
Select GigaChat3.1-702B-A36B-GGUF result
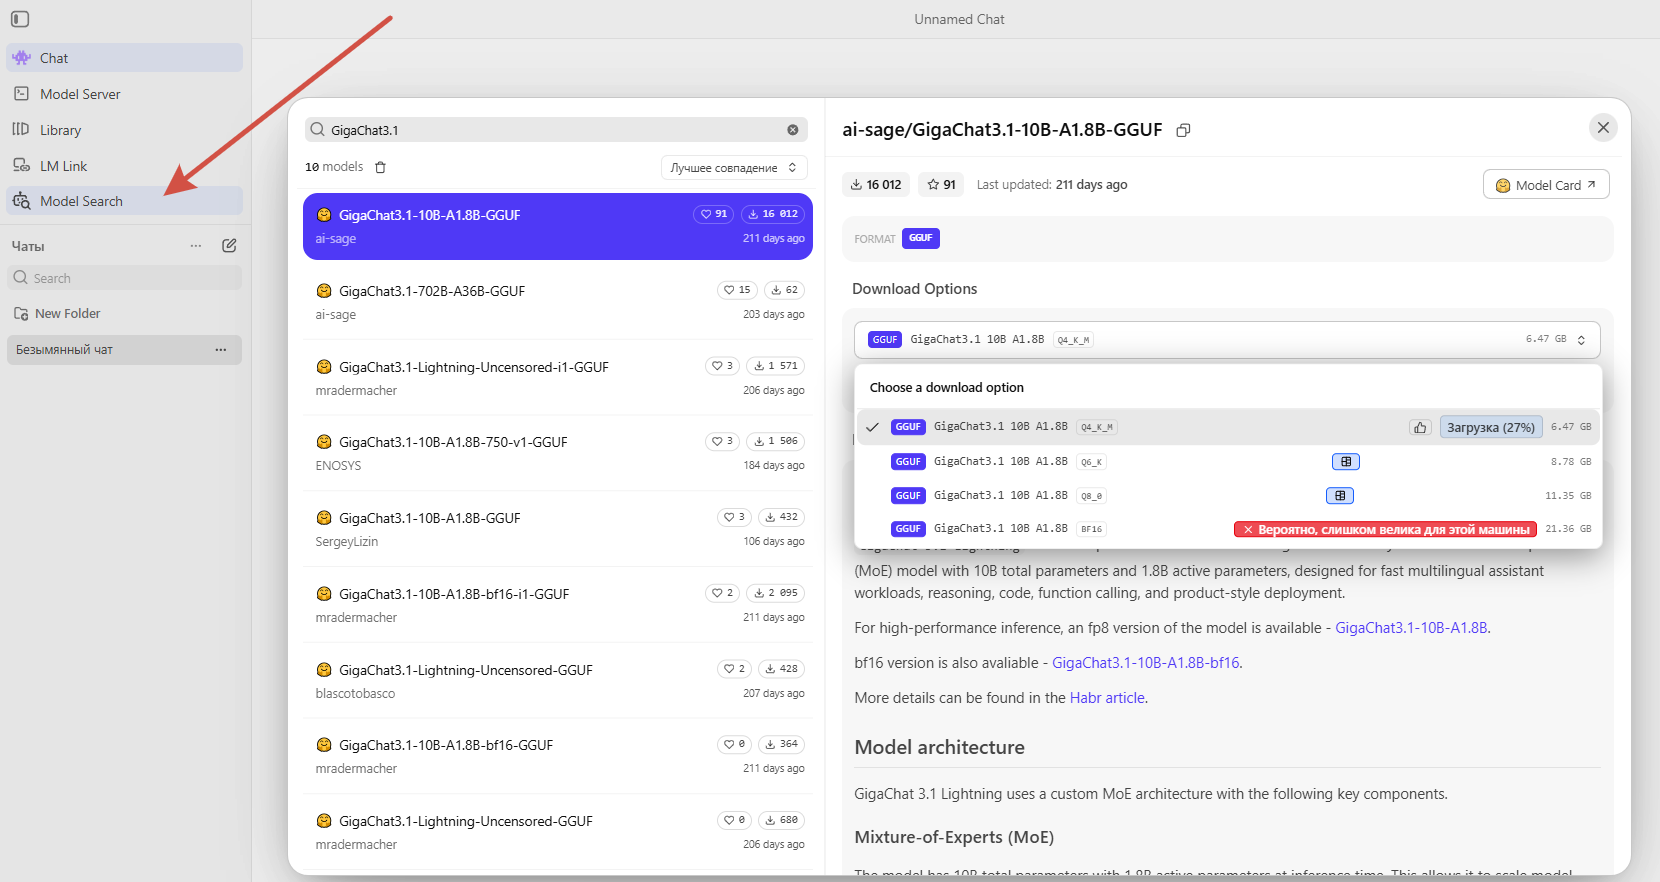click(x=558, y=302)
